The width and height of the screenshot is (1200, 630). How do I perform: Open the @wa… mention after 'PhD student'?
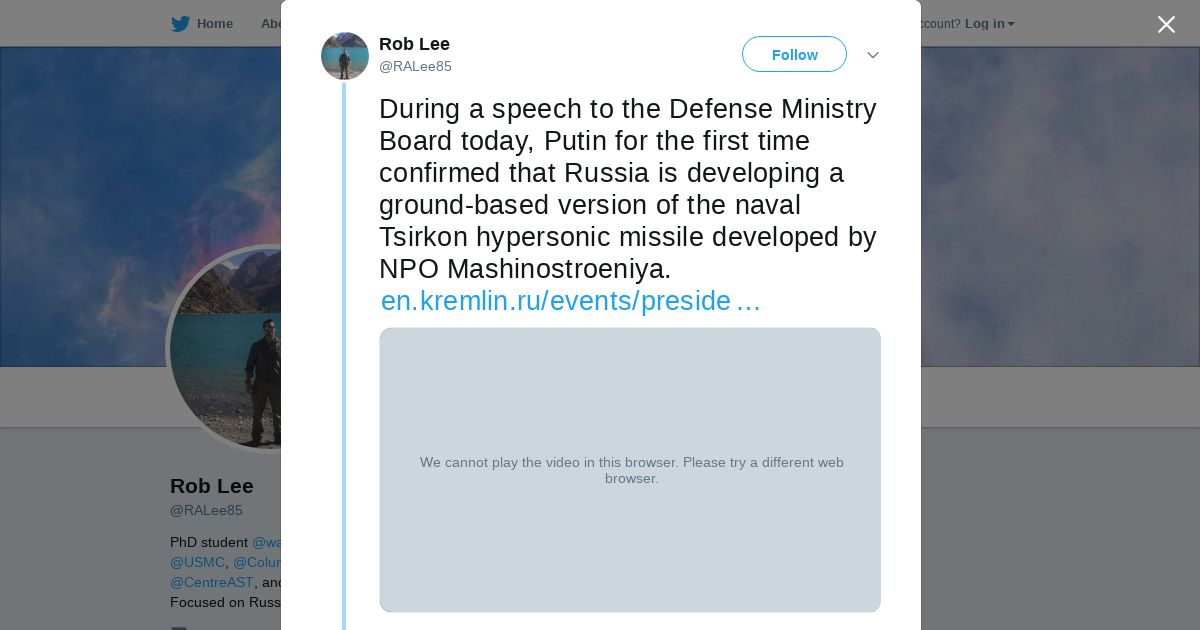(x=266, y=543)
